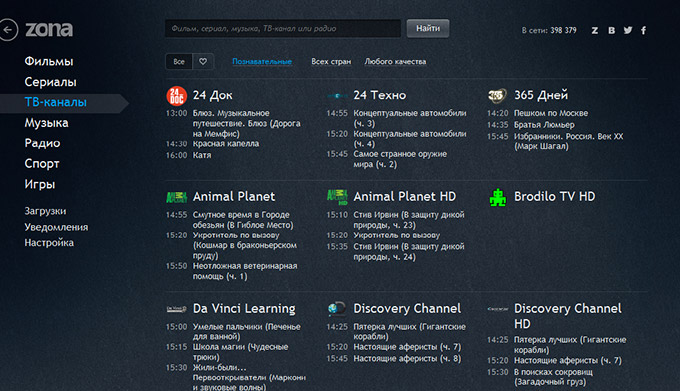Screen dimensions: 680x391
Task: Open the 365 Дней channel logo
Action: click(x=497, y=95)
